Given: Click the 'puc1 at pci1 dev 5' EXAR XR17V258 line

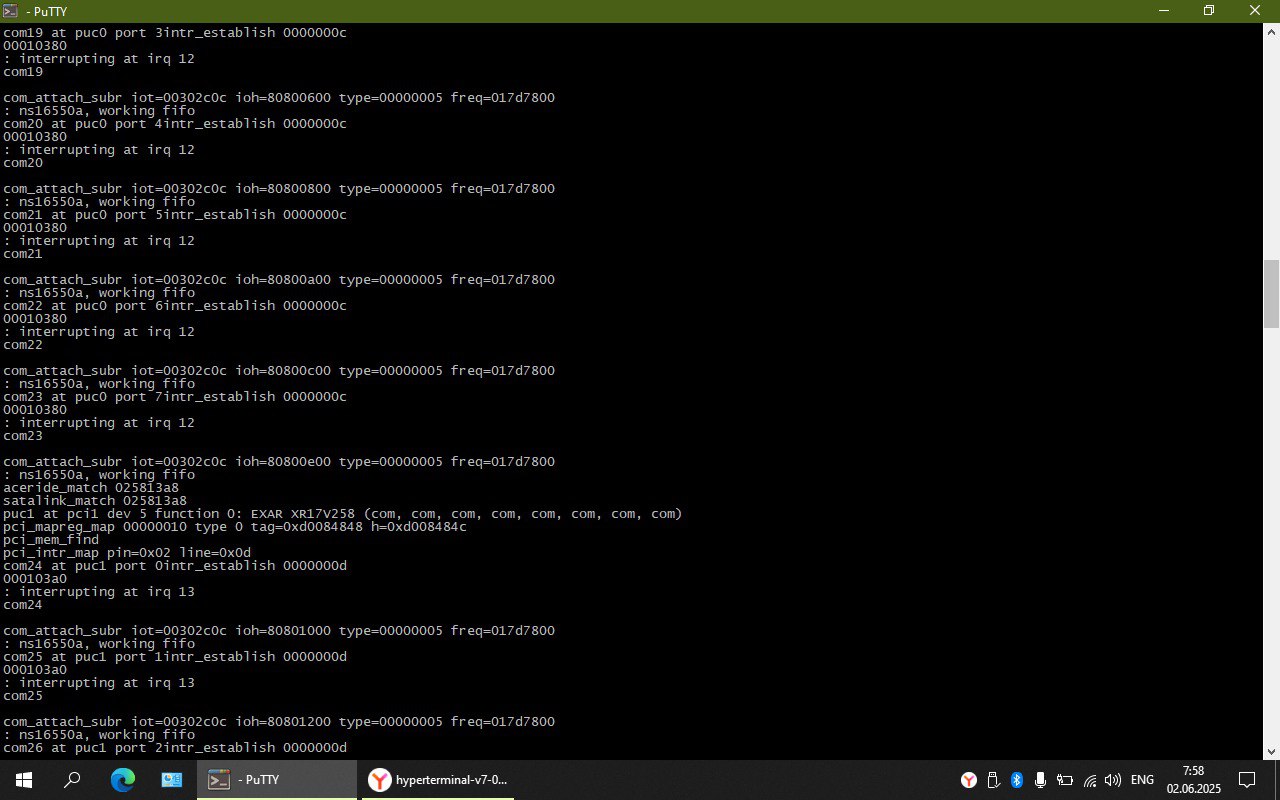Looking at the screenshot, I should coord(343,514).
